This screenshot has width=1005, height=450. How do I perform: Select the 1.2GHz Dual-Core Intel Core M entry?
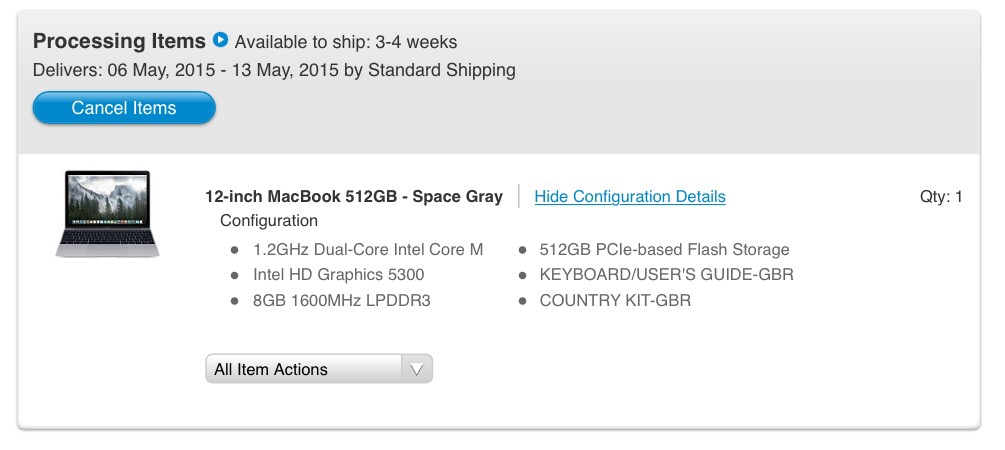368,249
